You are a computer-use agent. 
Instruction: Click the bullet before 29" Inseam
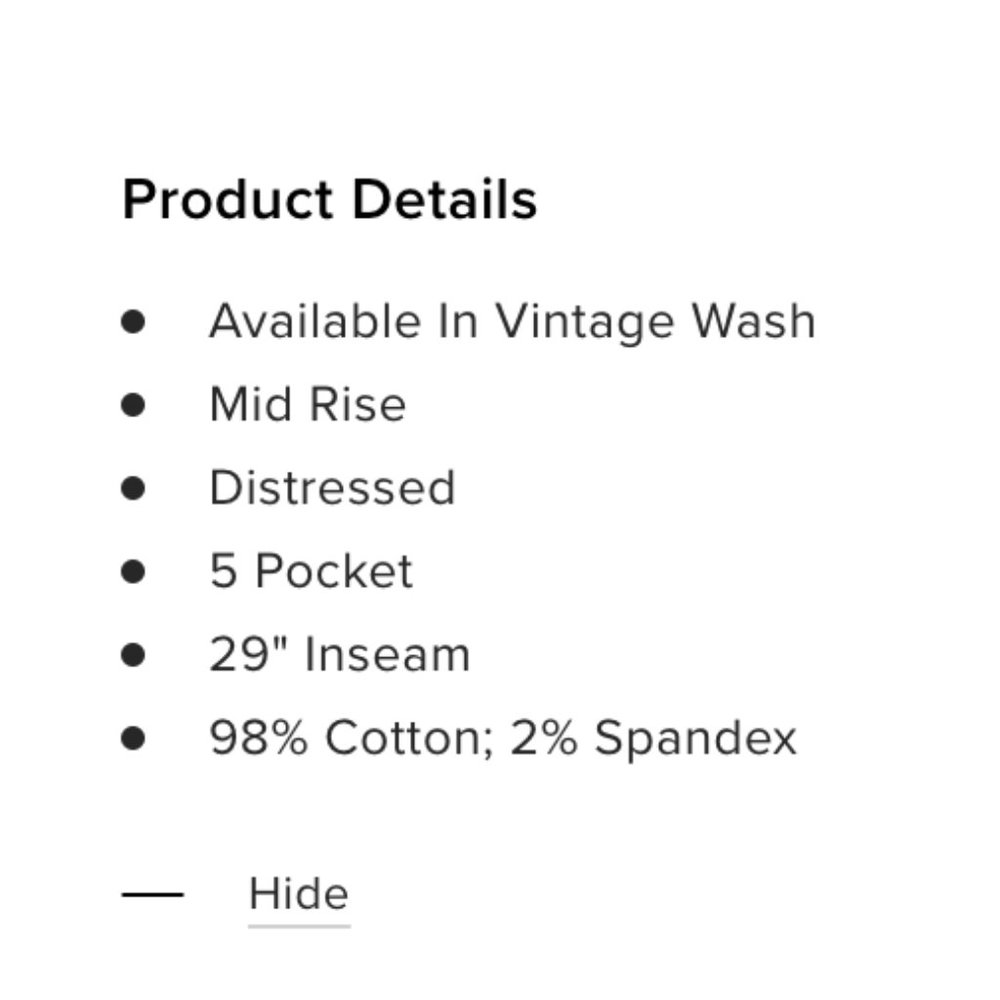133,655
